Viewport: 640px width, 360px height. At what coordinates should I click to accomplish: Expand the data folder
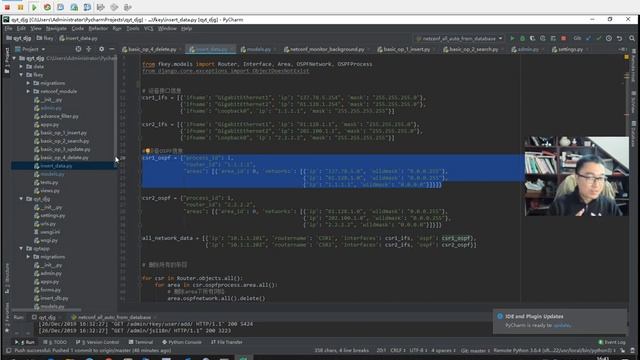[x=21, y=67]
